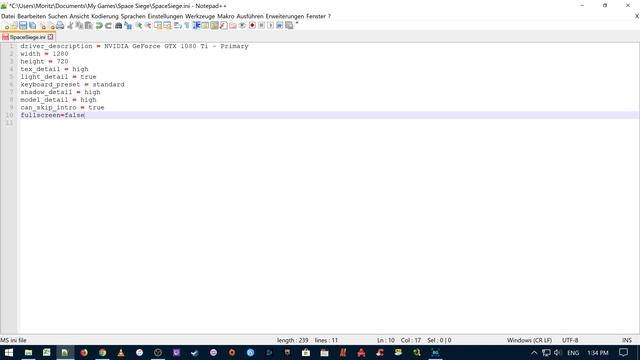Open the Einstellungen menu
This screenshot has height=360, width=640.
point(165,16)
